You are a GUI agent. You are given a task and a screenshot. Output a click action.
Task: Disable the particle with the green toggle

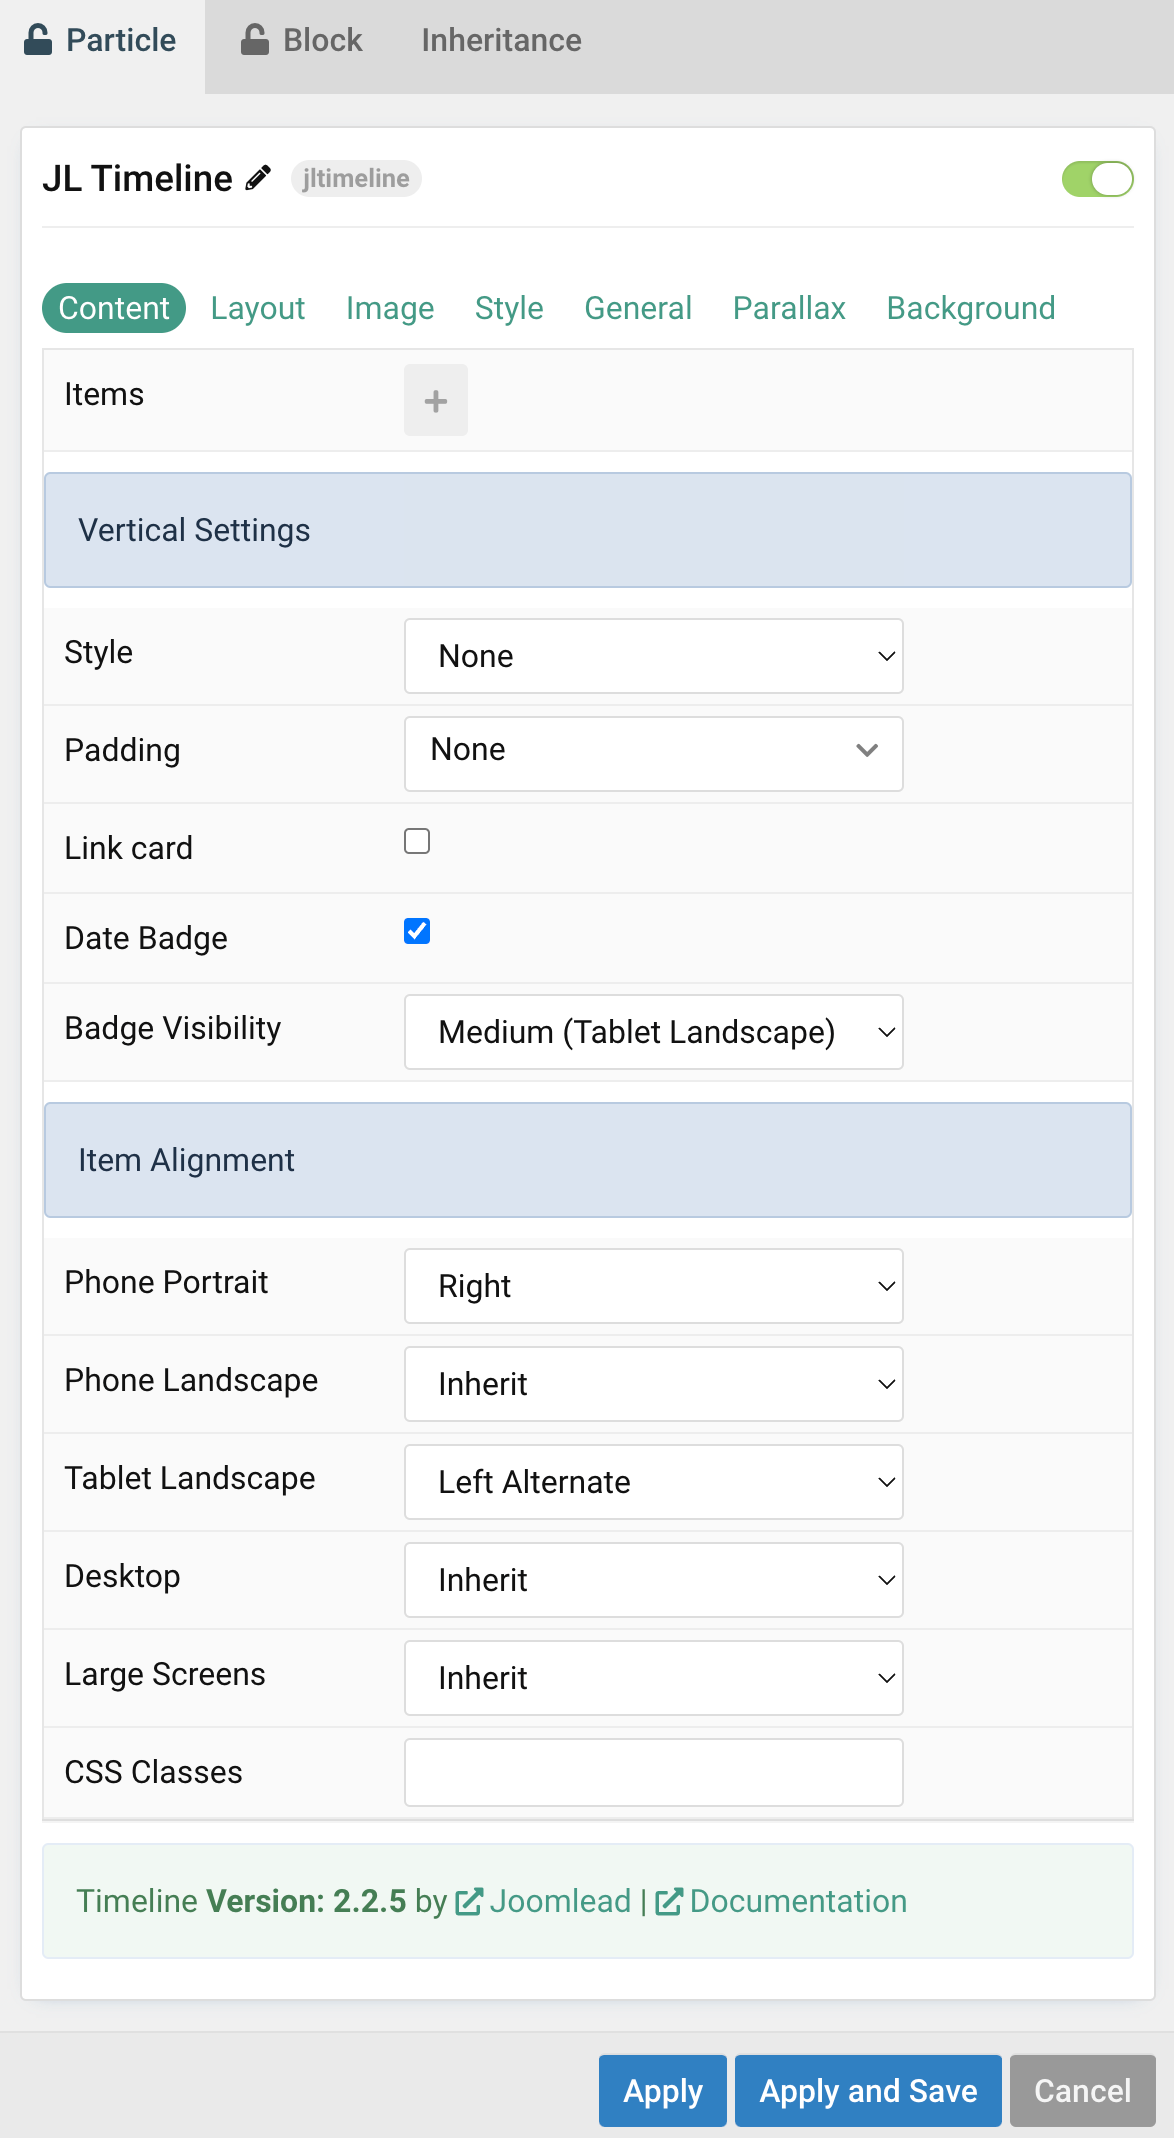1097,179
